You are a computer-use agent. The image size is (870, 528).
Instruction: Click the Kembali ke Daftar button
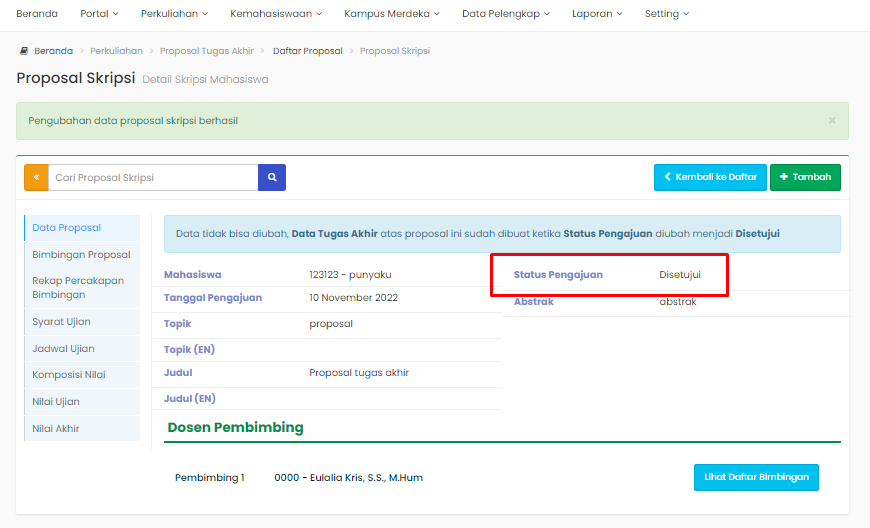click(710, 177)
